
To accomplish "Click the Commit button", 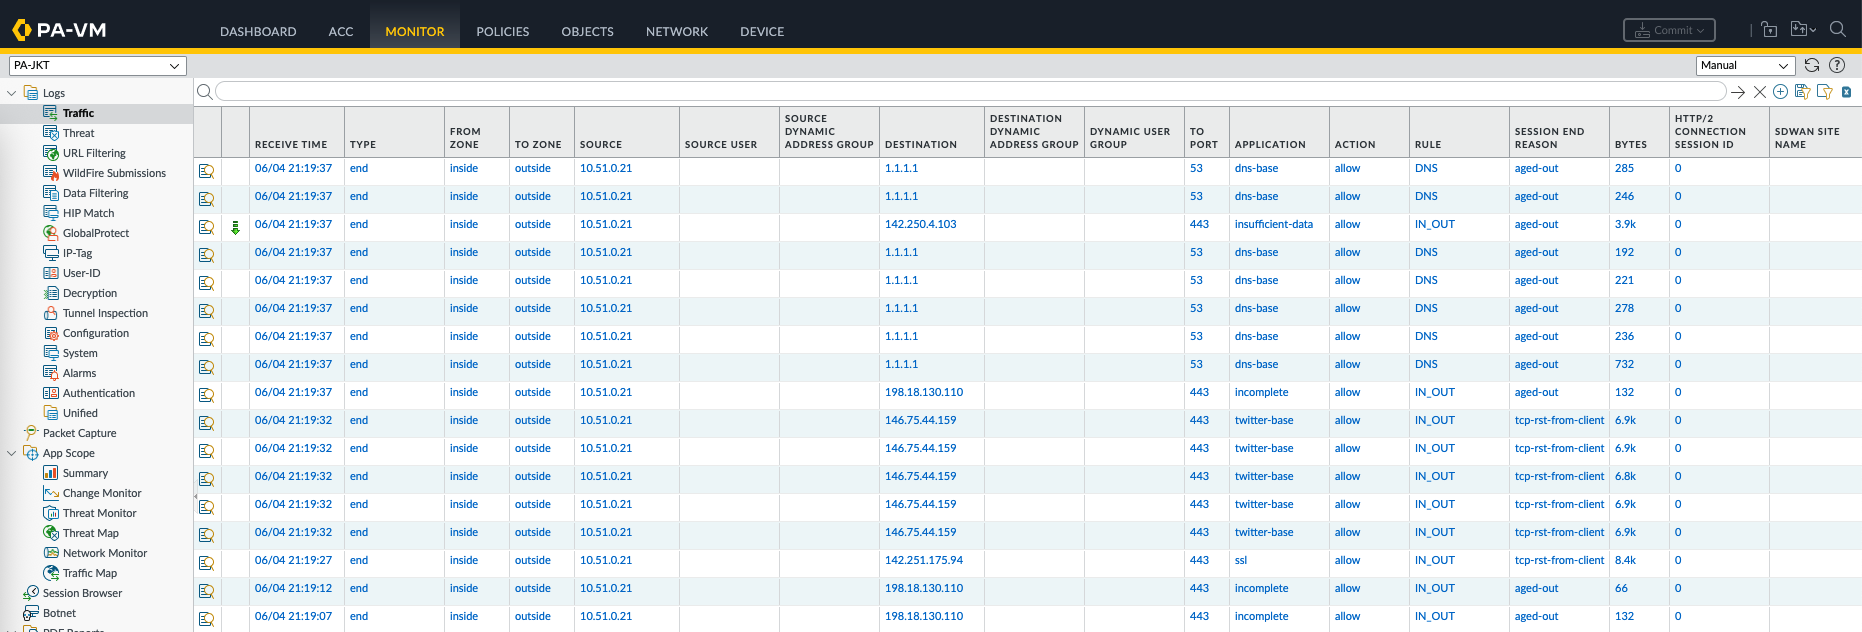I will 1669,30.
